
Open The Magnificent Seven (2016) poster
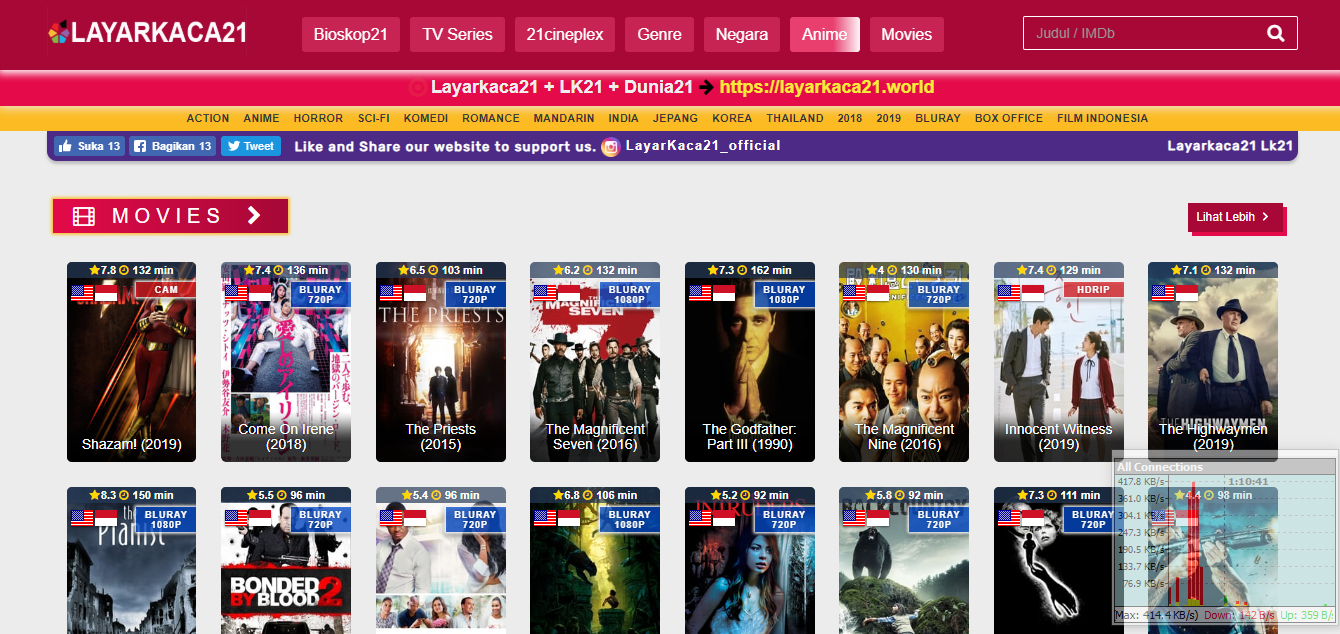(595, 362)
